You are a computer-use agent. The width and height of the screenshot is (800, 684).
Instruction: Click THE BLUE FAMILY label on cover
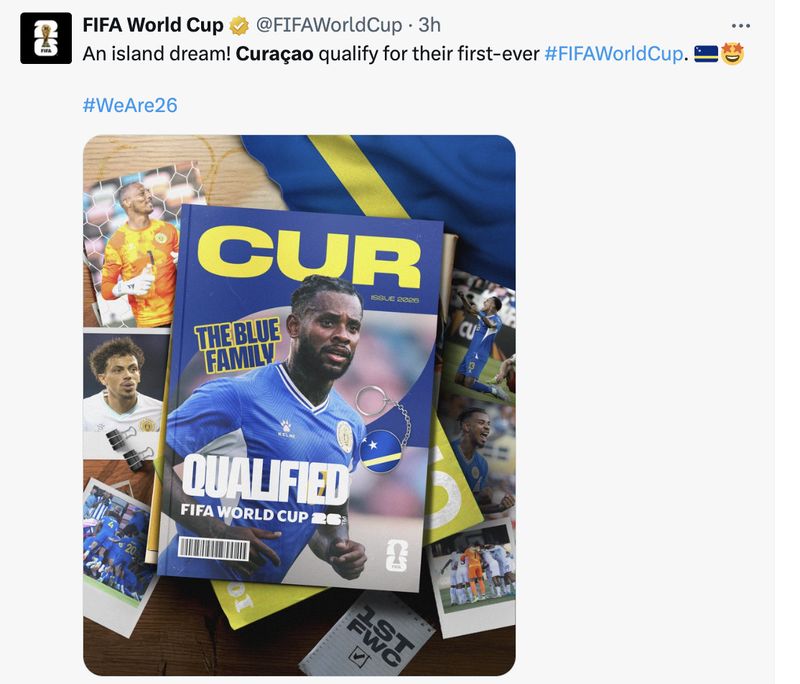(238, 345)
